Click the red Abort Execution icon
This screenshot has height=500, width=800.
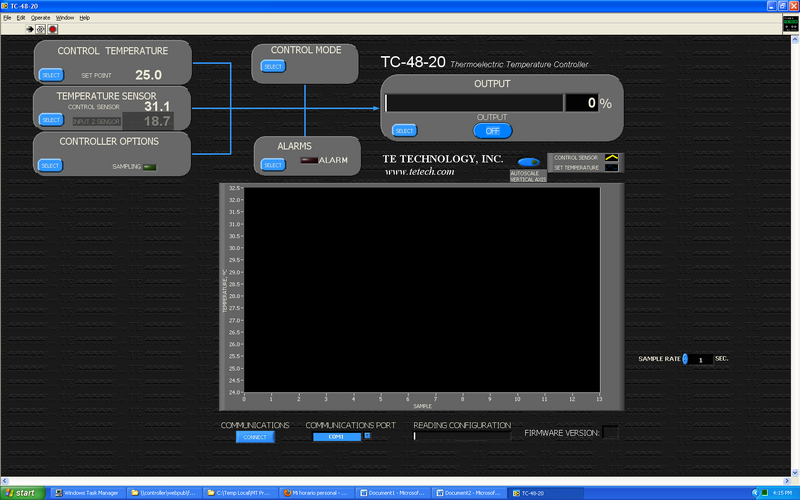(x=53, y=29)
